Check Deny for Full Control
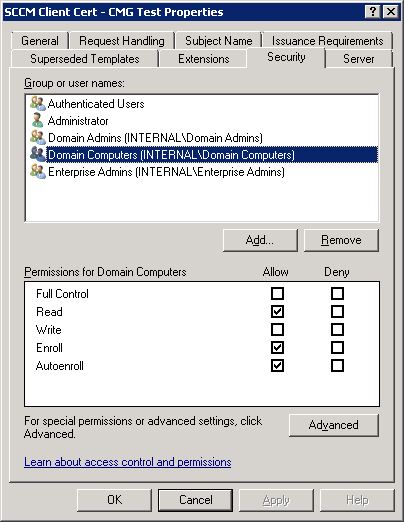This screenshot has height=522, width=404. pyautogui.click(x=337, y=294)
